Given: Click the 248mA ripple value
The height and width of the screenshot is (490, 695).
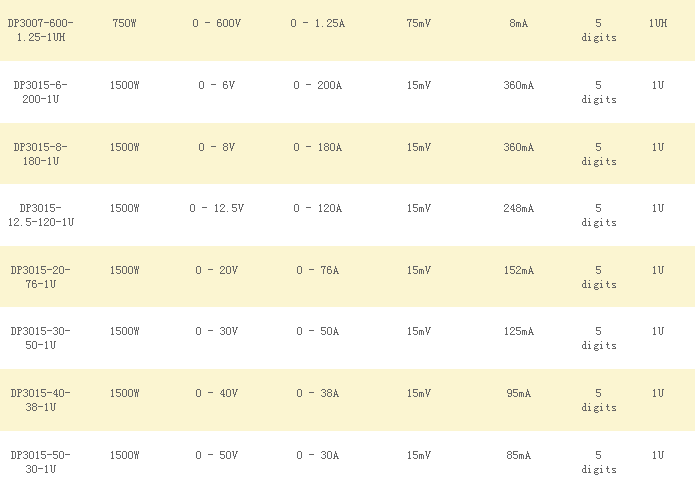Looking at the screenshot, I should [x=518, y=208].
